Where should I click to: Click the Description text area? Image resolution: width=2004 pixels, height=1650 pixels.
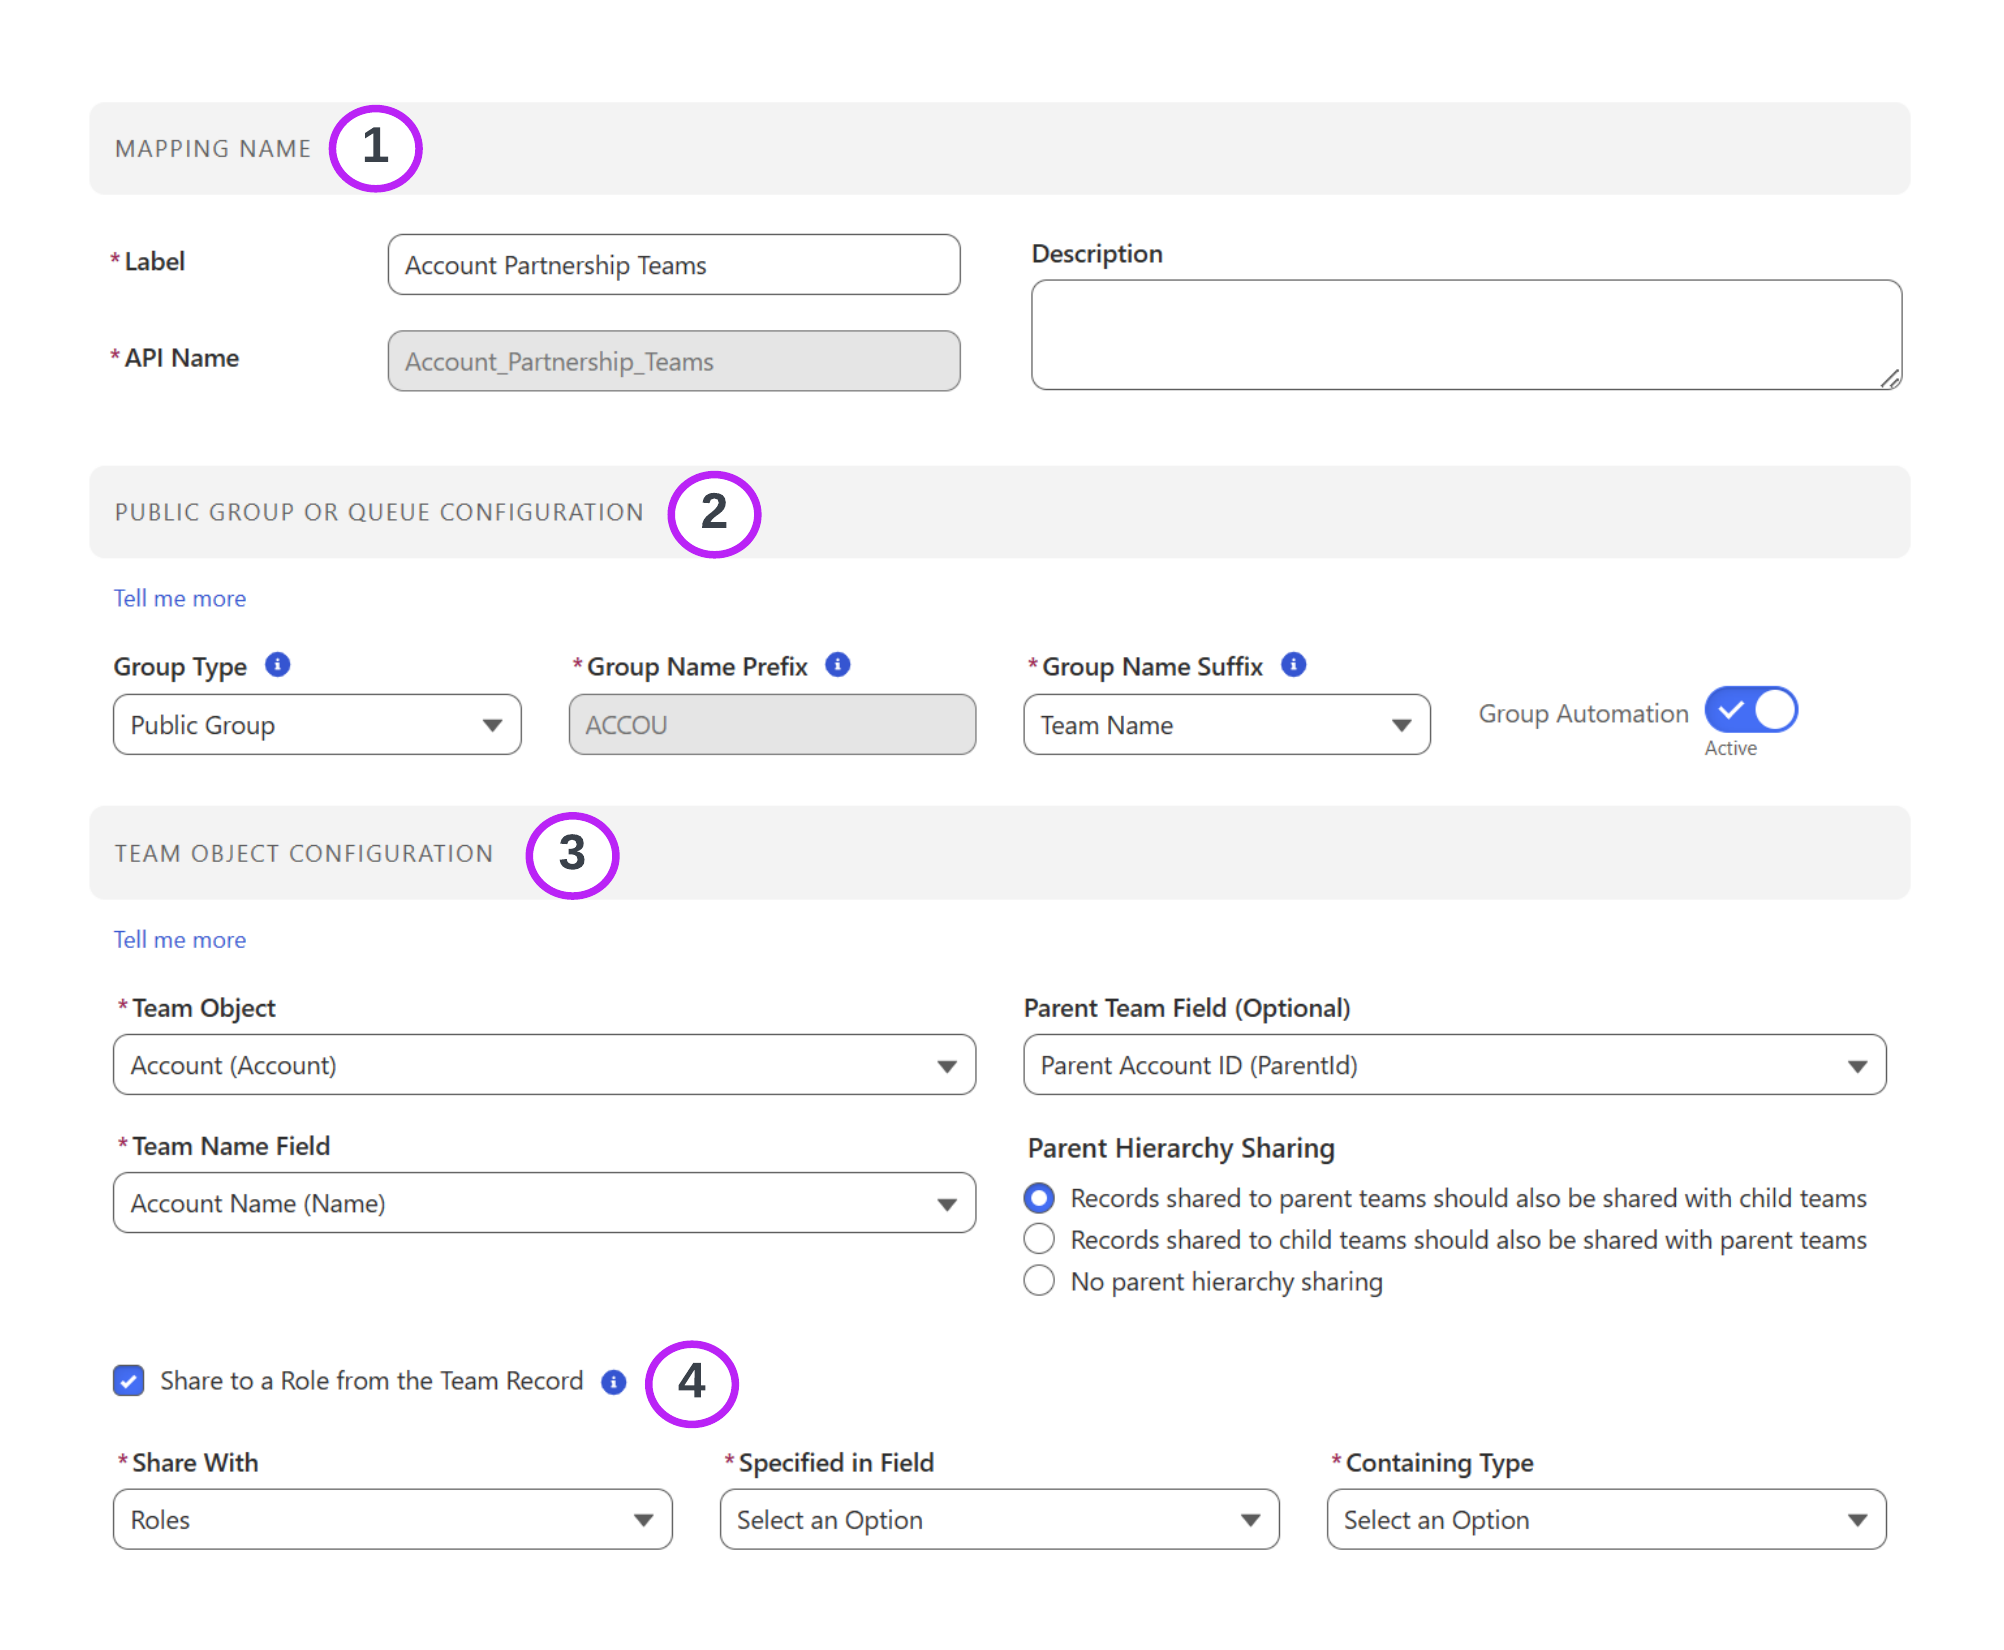[x=1467, y=335]
